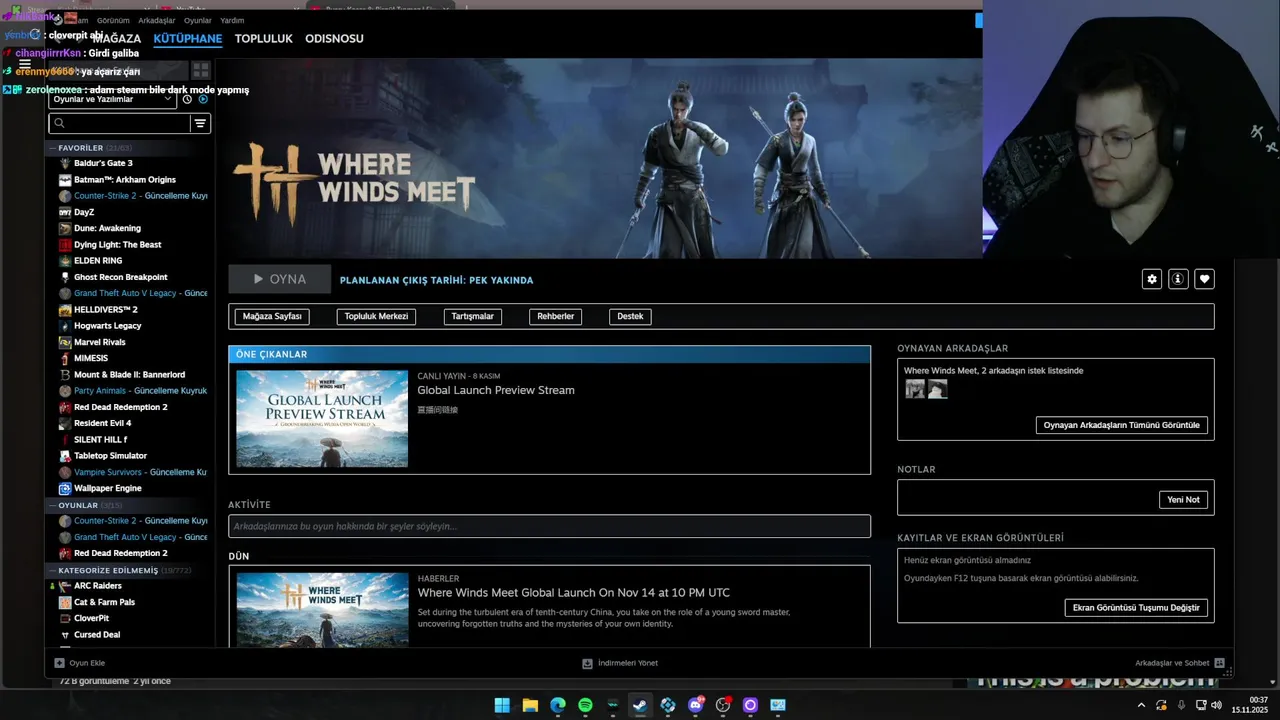Click the activity comment input box
This screenshot has height=720, width=1280.
click(x=549, y=526)
